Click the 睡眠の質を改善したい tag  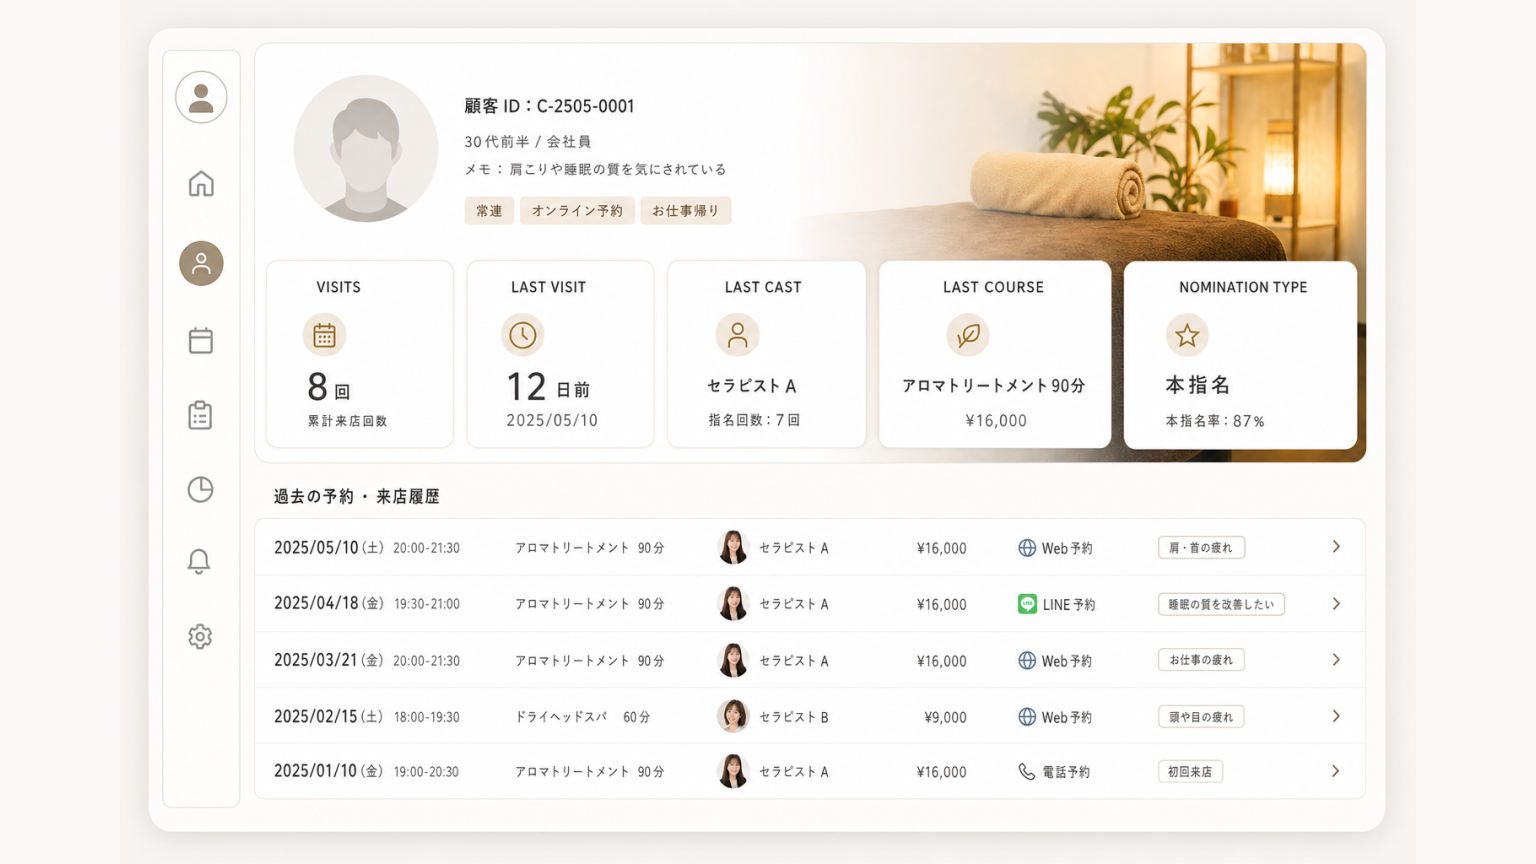[1221, 604]
